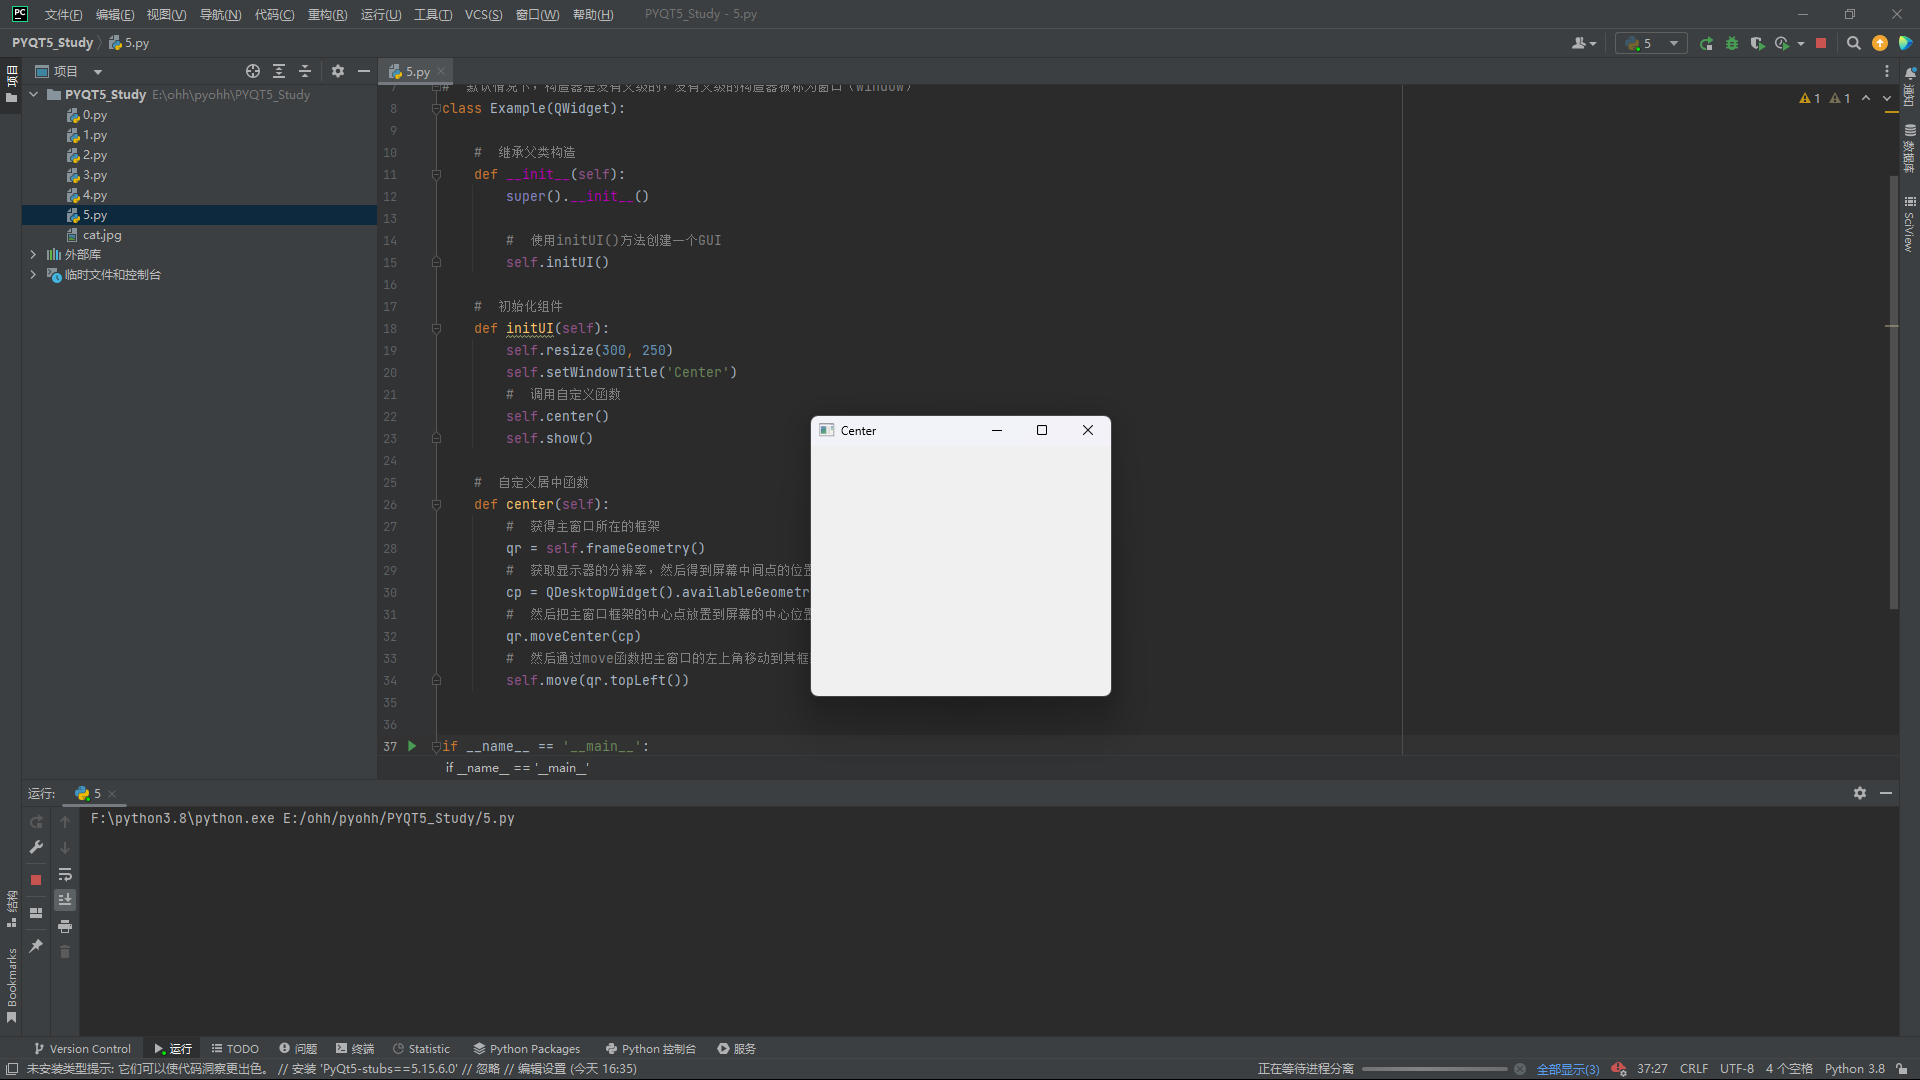This screenshot has width=1920, height=1080.
Task: Open Run panel settings gear
Action: coord(1860,793)
